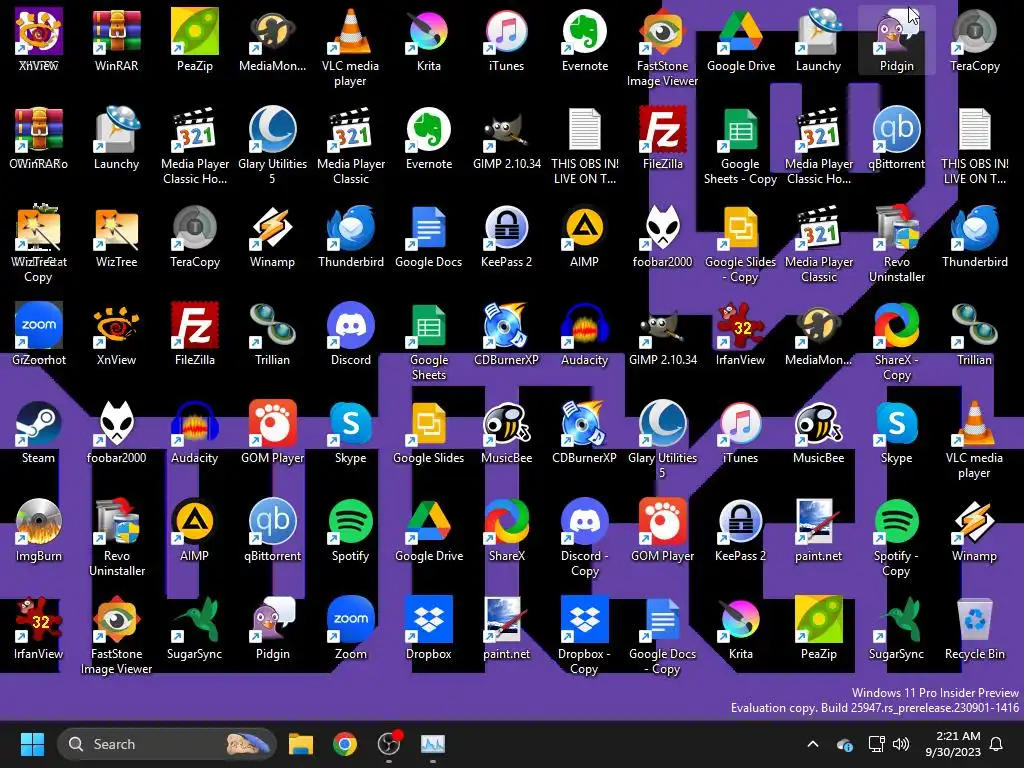Select the VLC media player icon beside Krita

(x=351, y=48)
